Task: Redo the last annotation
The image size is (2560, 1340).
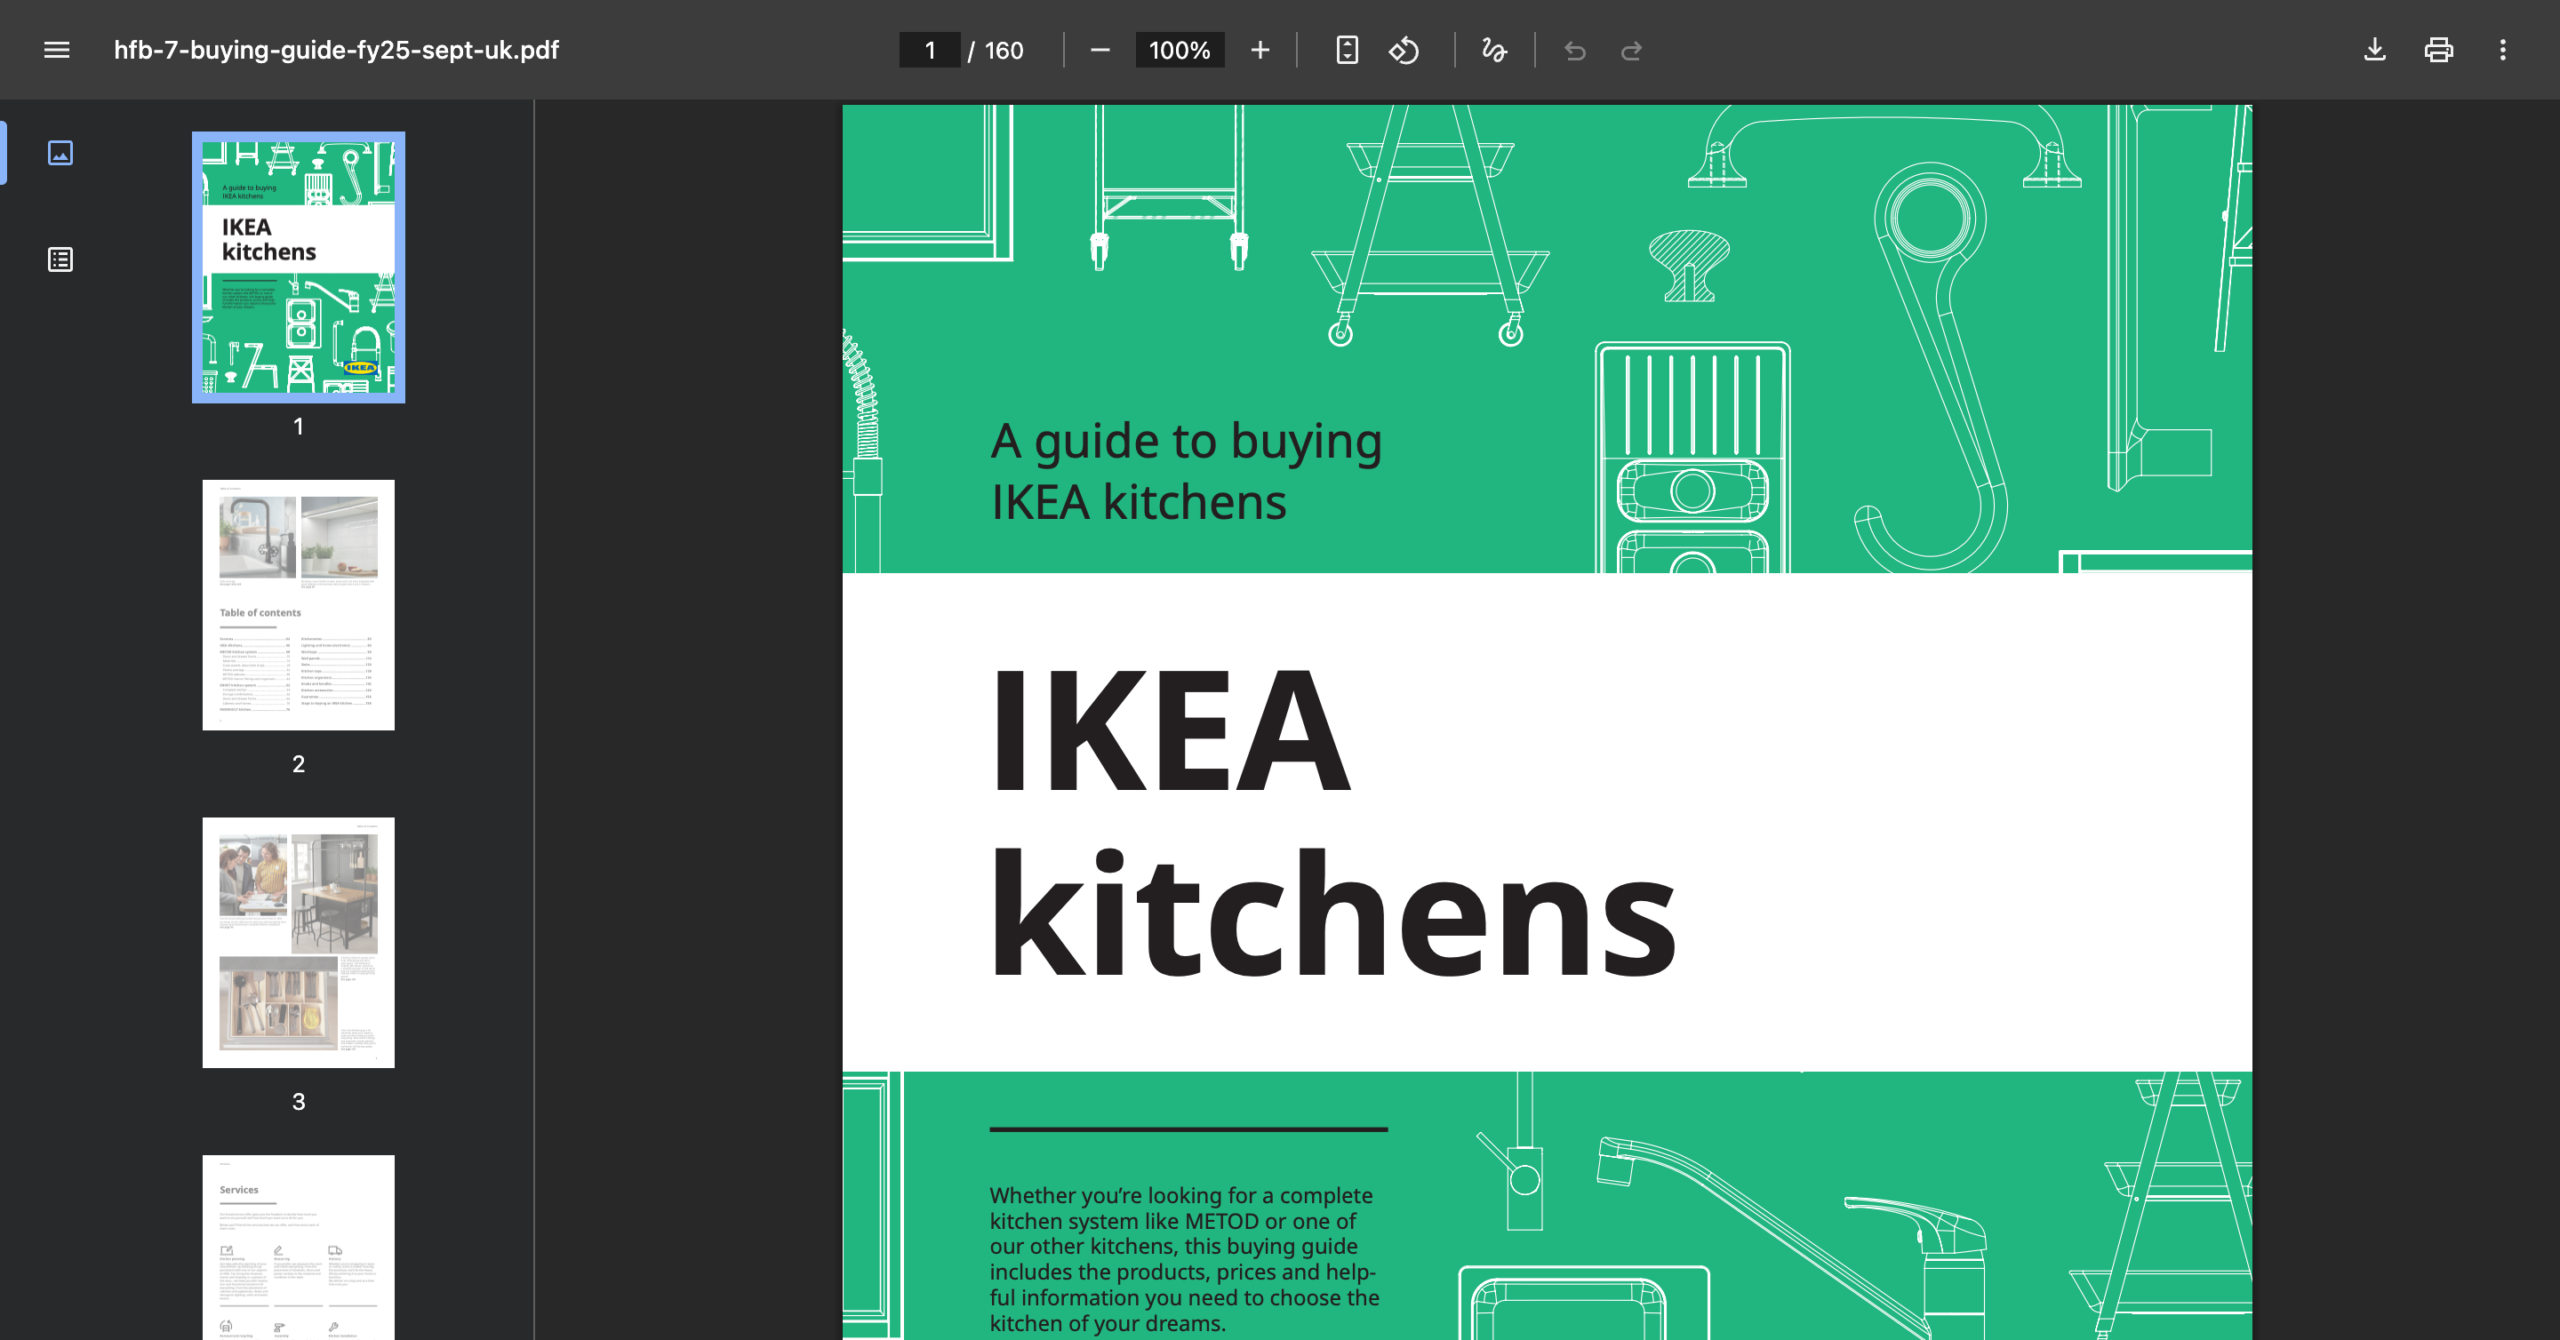Action: click(x=1631, y=50)
